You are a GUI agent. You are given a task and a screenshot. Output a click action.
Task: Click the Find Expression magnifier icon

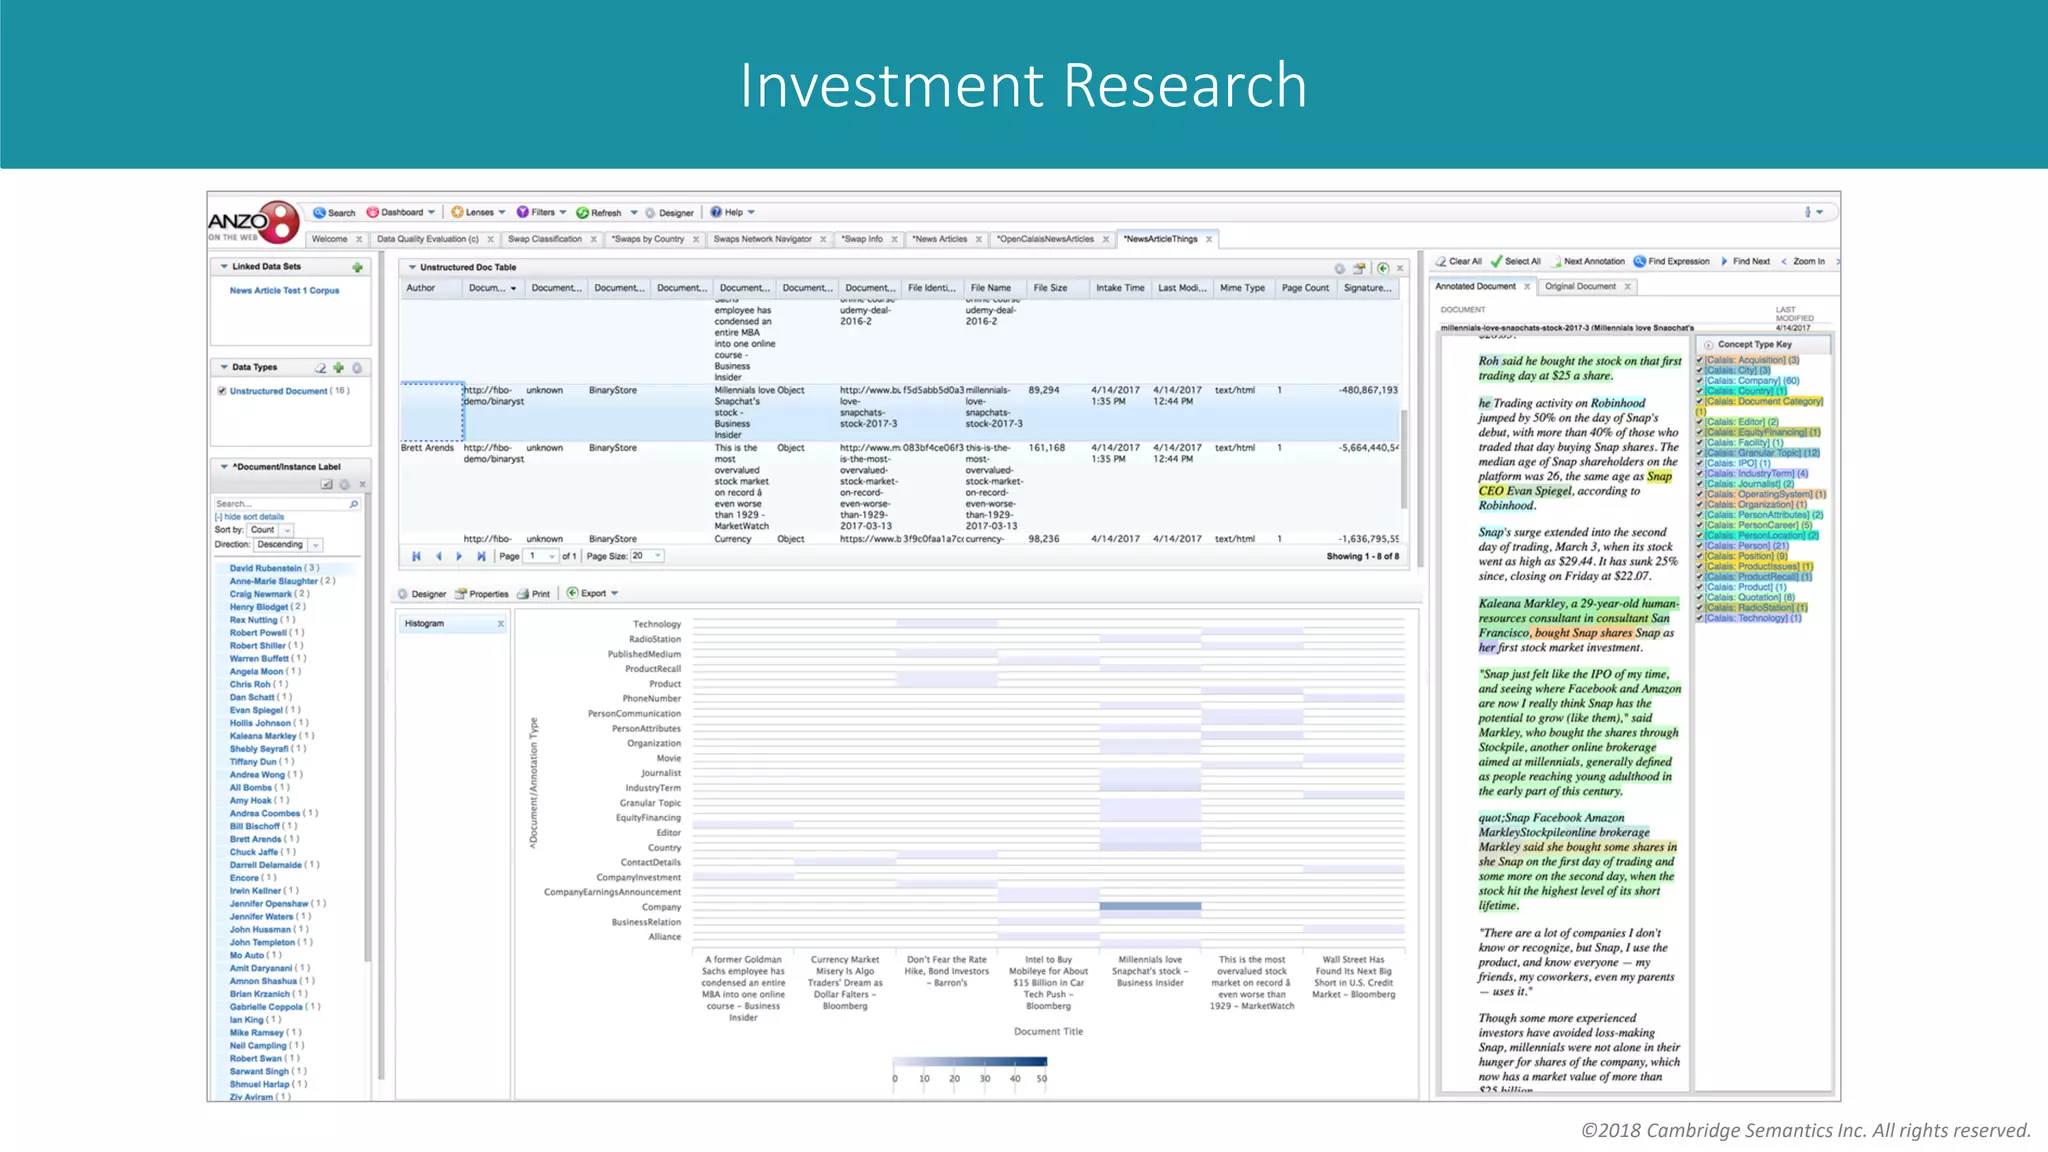(1640, 261)
